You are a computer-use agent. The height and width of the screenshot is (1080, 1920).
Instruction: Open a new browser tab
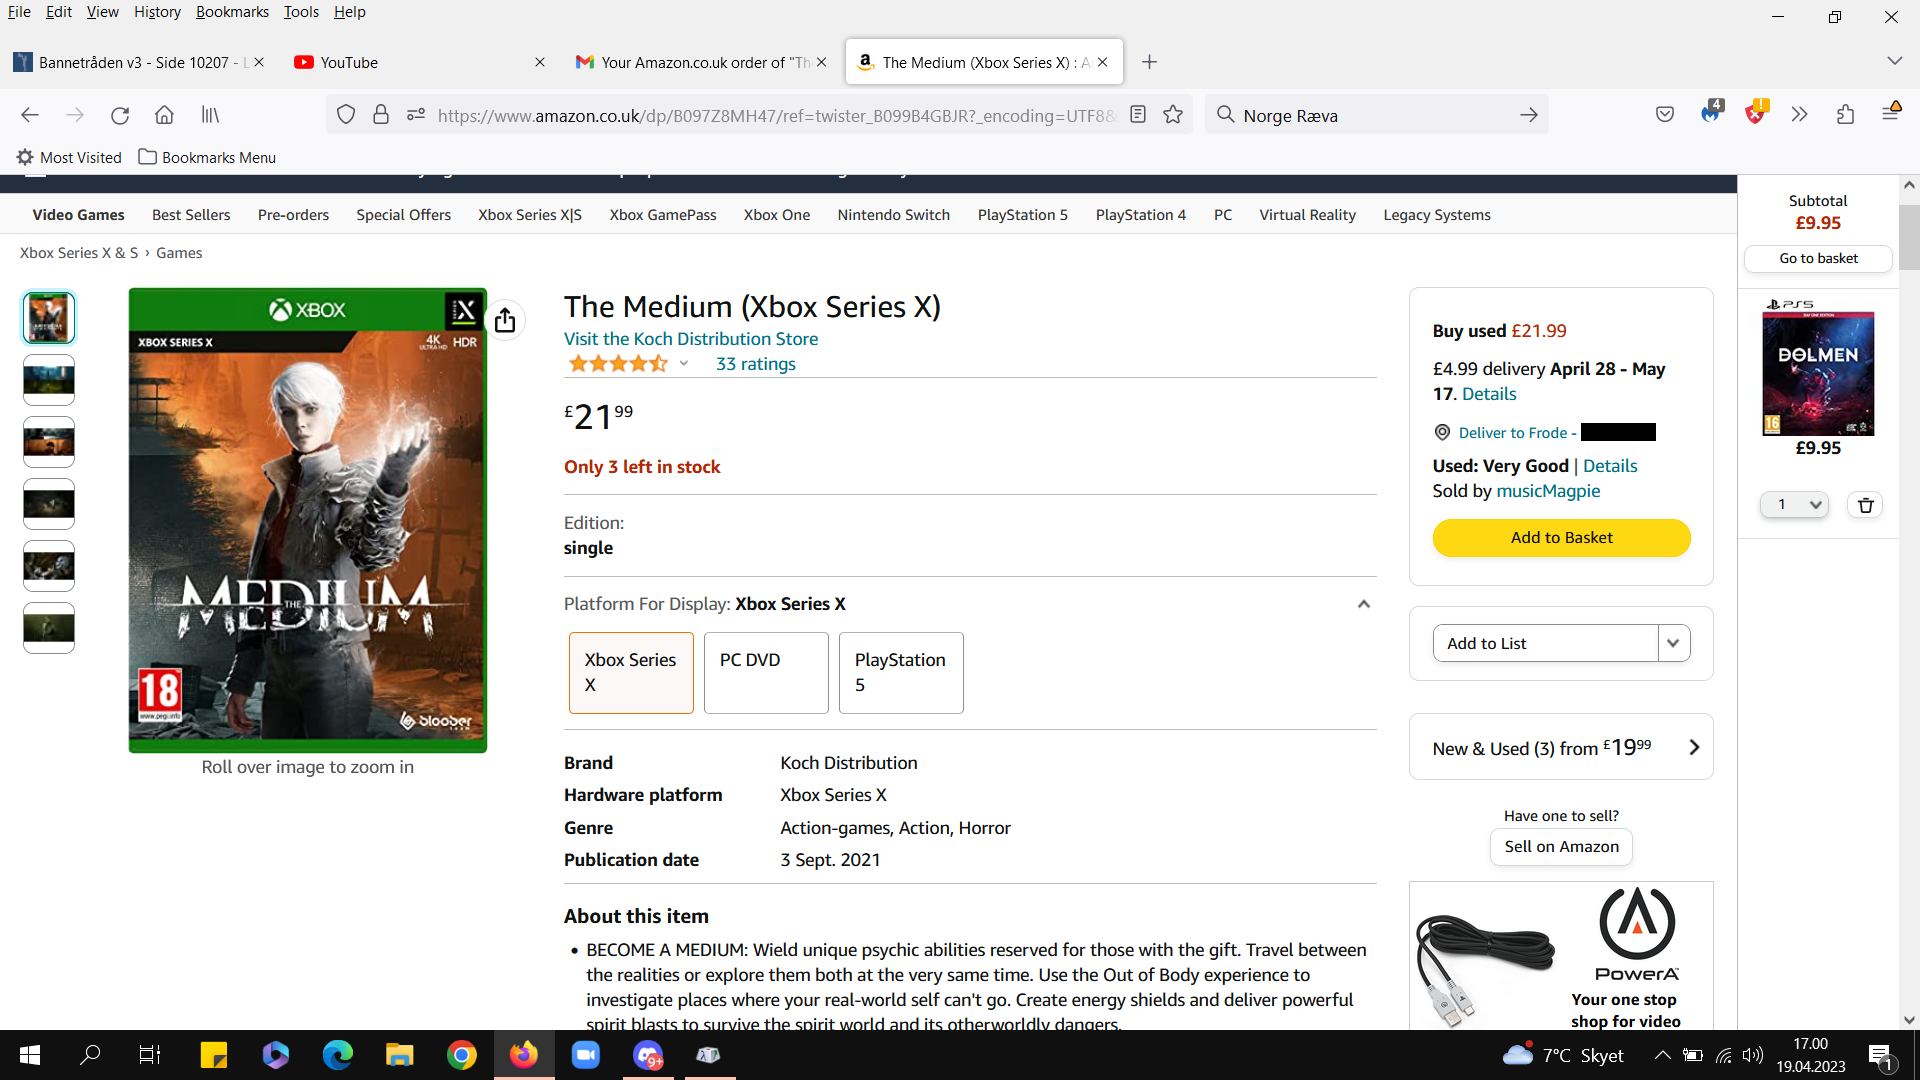1149,62
